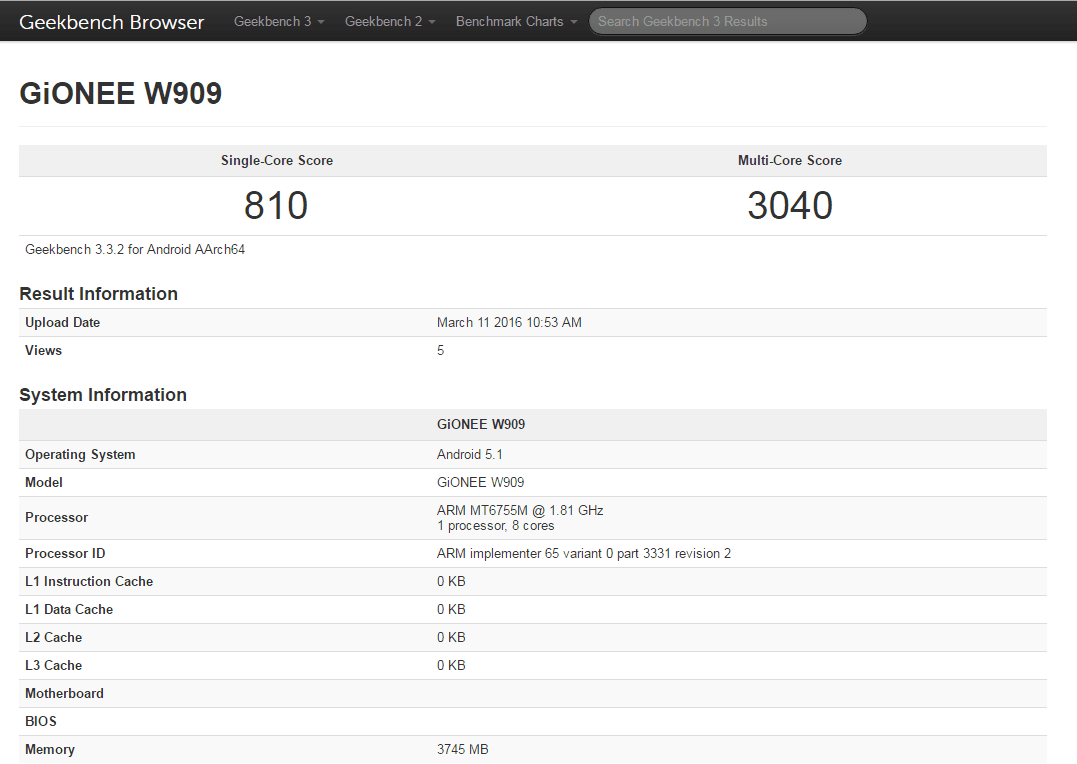The width and height of the screenshot is (1077, 764).
Task: Open the Geekbench 3 dropdown menu
Action: (x=279, y=21)
